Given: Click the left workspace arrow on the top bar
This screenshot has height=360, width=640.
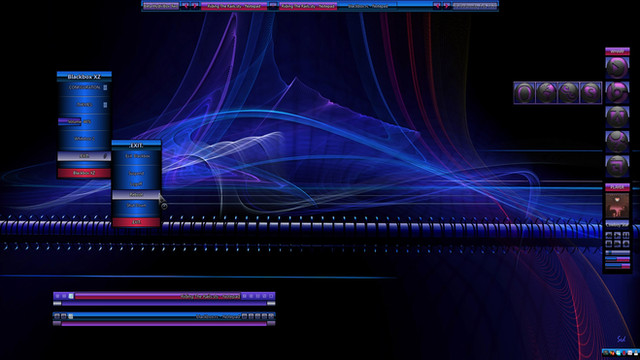Looking at the screenshot, I should coord(185,6).
